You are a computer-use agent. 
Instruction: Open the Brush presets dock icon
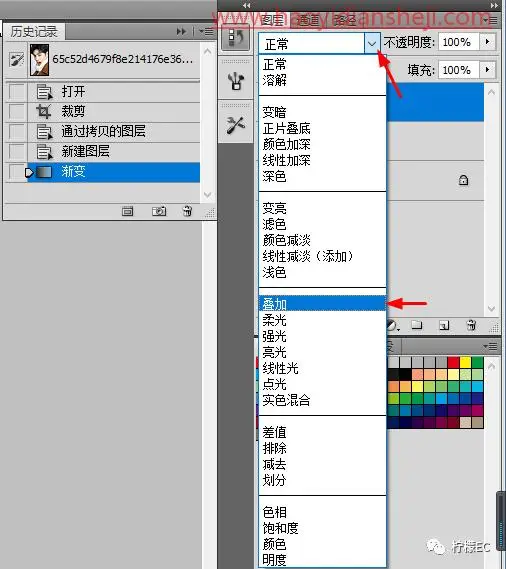click(x=236, y=81)
